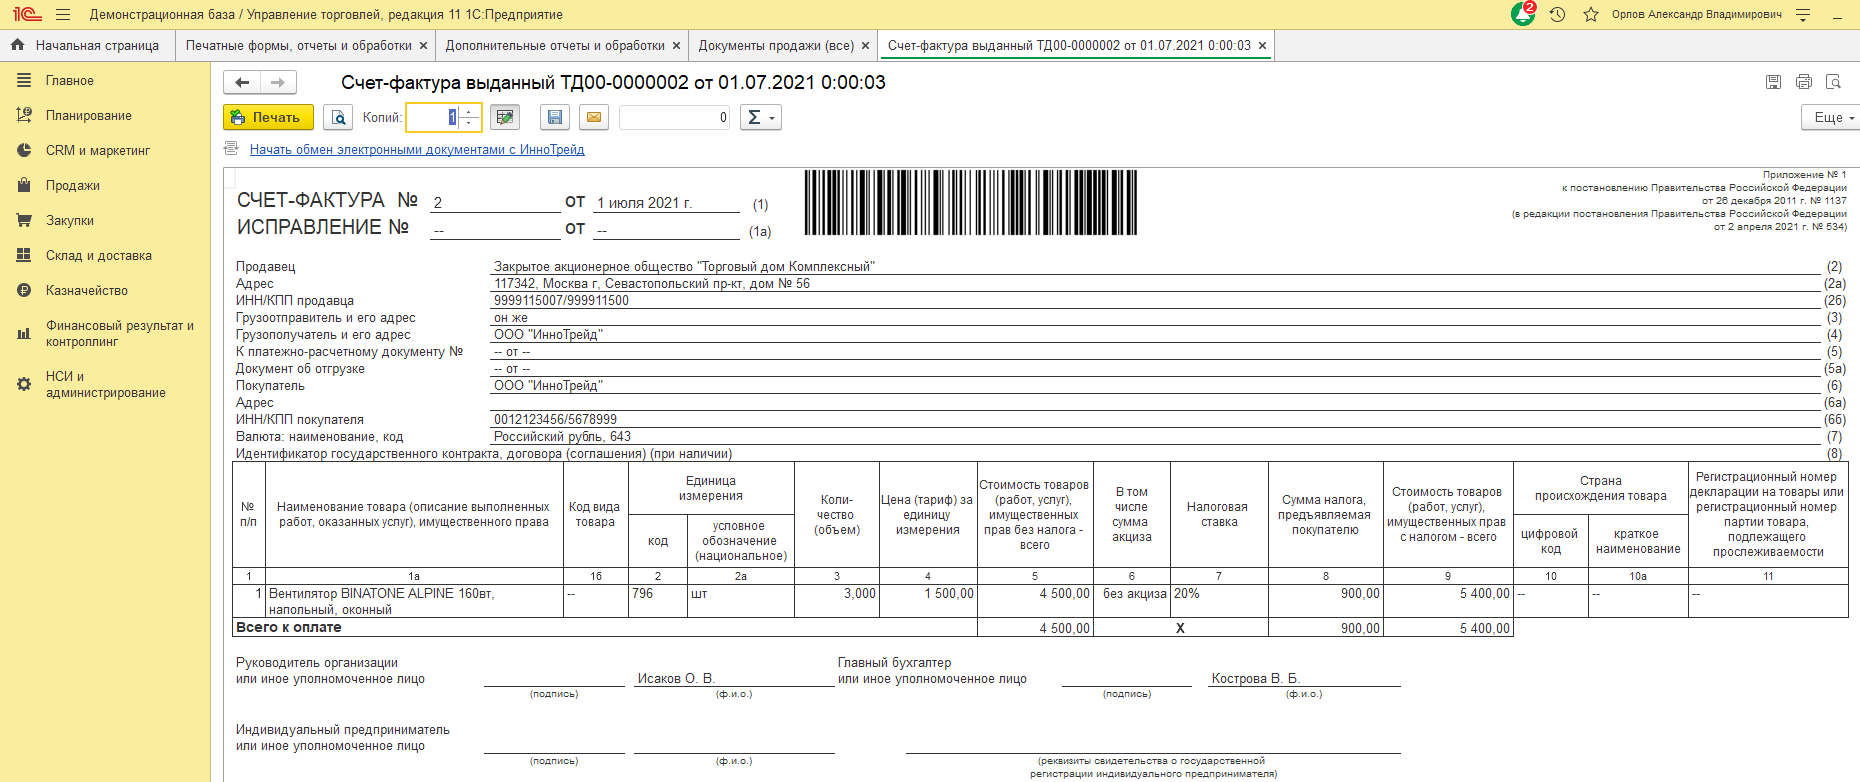
Task: Click the НСИ gear icon
Action: pos(24,384)
